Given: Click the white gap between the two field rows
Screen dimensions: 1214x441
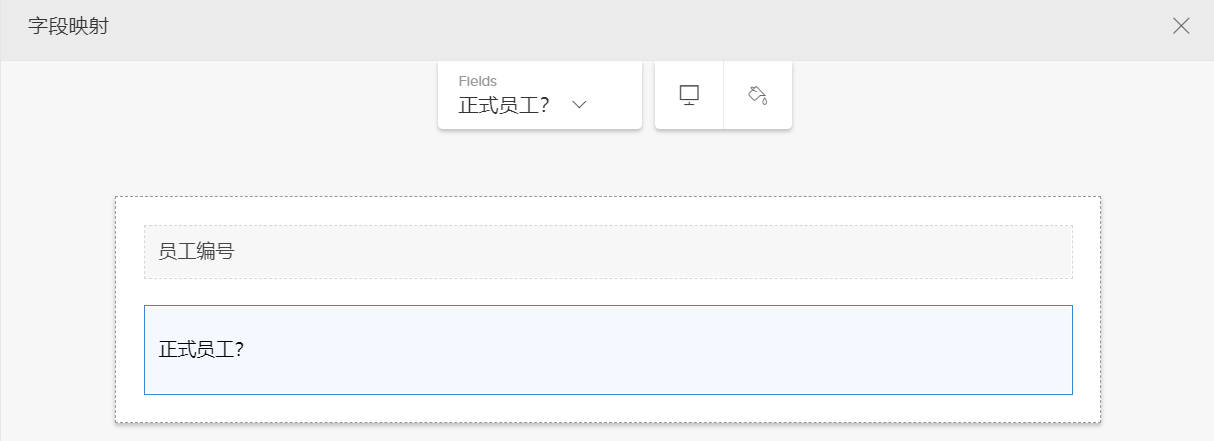Looking at the screenshot, I should [x=608, y=292].
